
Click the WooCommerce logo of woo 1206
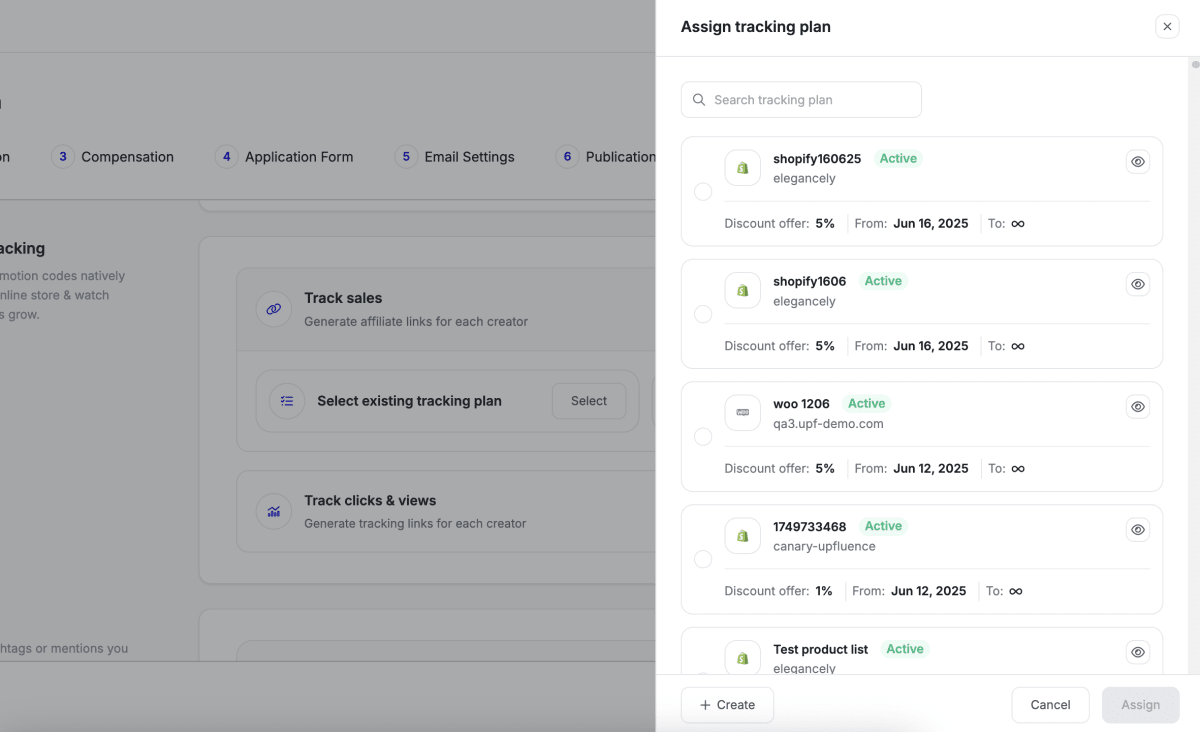[743, 413]
